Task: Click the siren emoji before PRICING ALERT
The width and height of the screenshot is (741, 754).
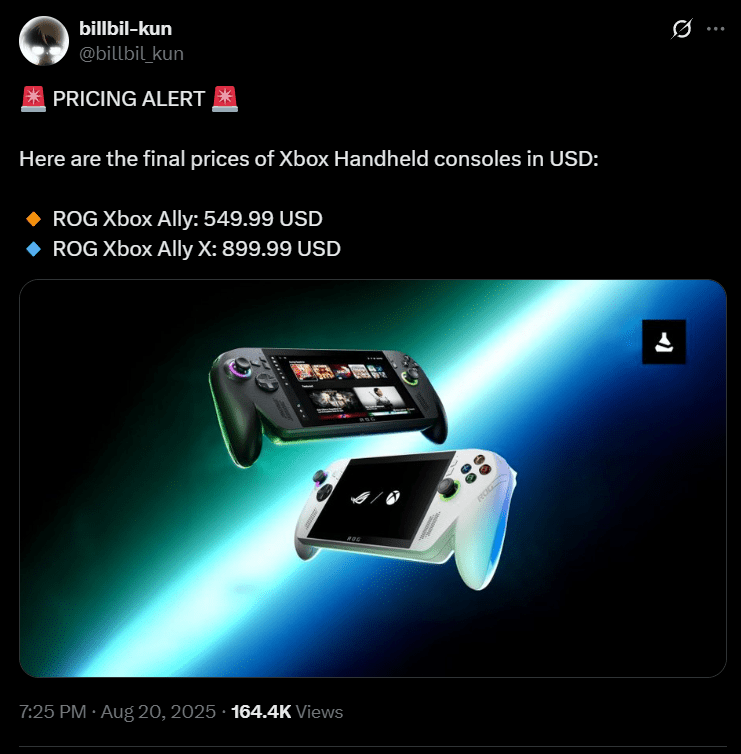Action: click(33, 99)
